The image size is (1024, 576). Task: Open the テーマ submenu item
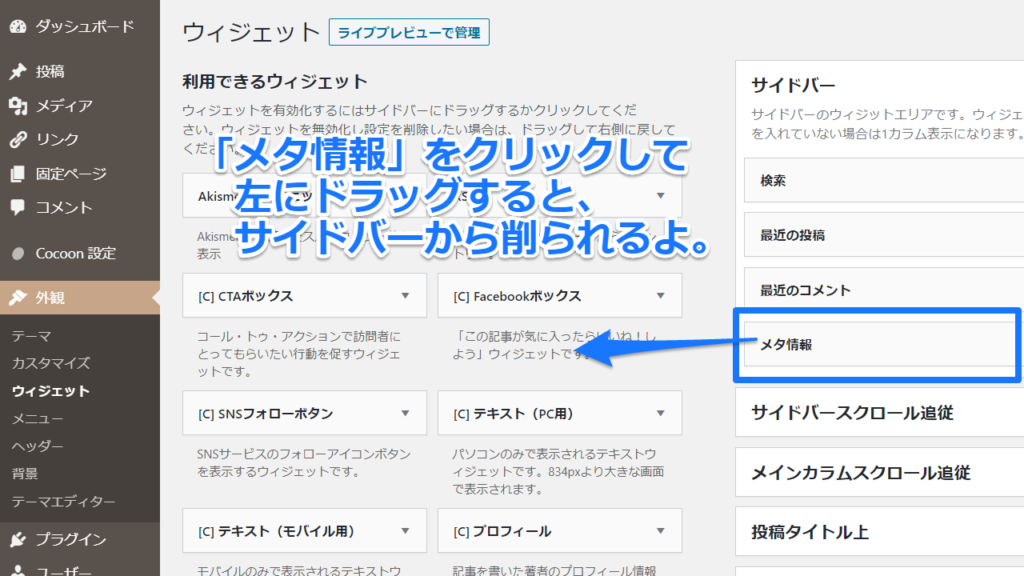tap(31, 336)
